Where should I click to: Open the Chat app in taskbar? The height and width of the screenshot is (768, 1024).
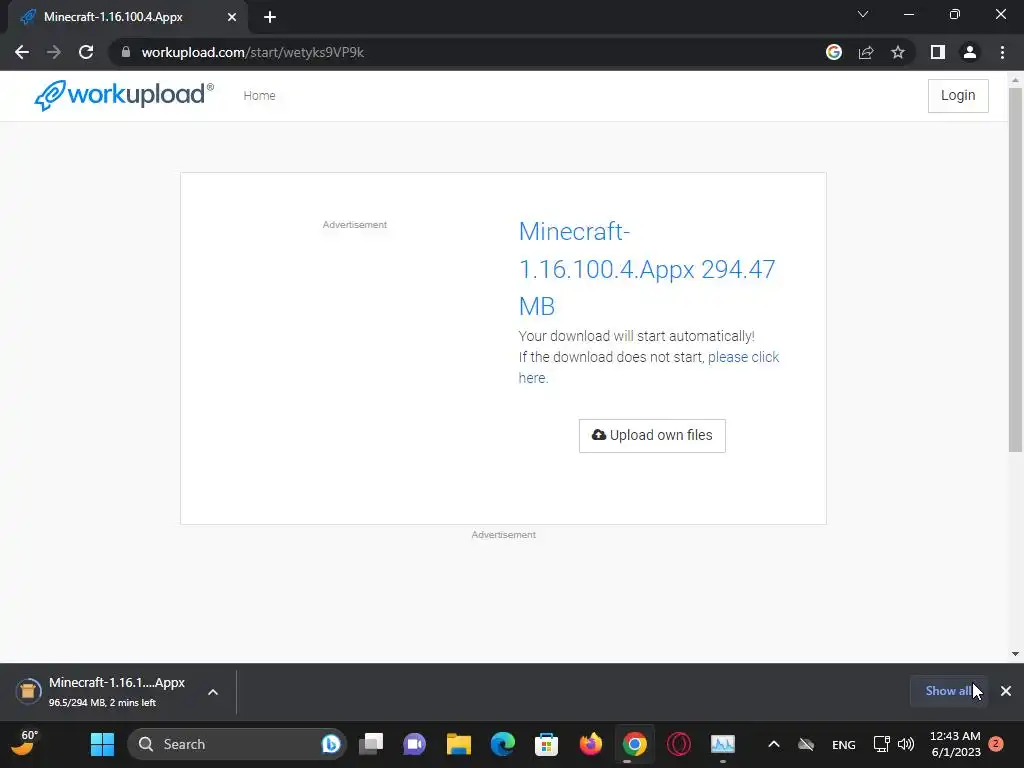pyautogui.click(x=415, y=744)
